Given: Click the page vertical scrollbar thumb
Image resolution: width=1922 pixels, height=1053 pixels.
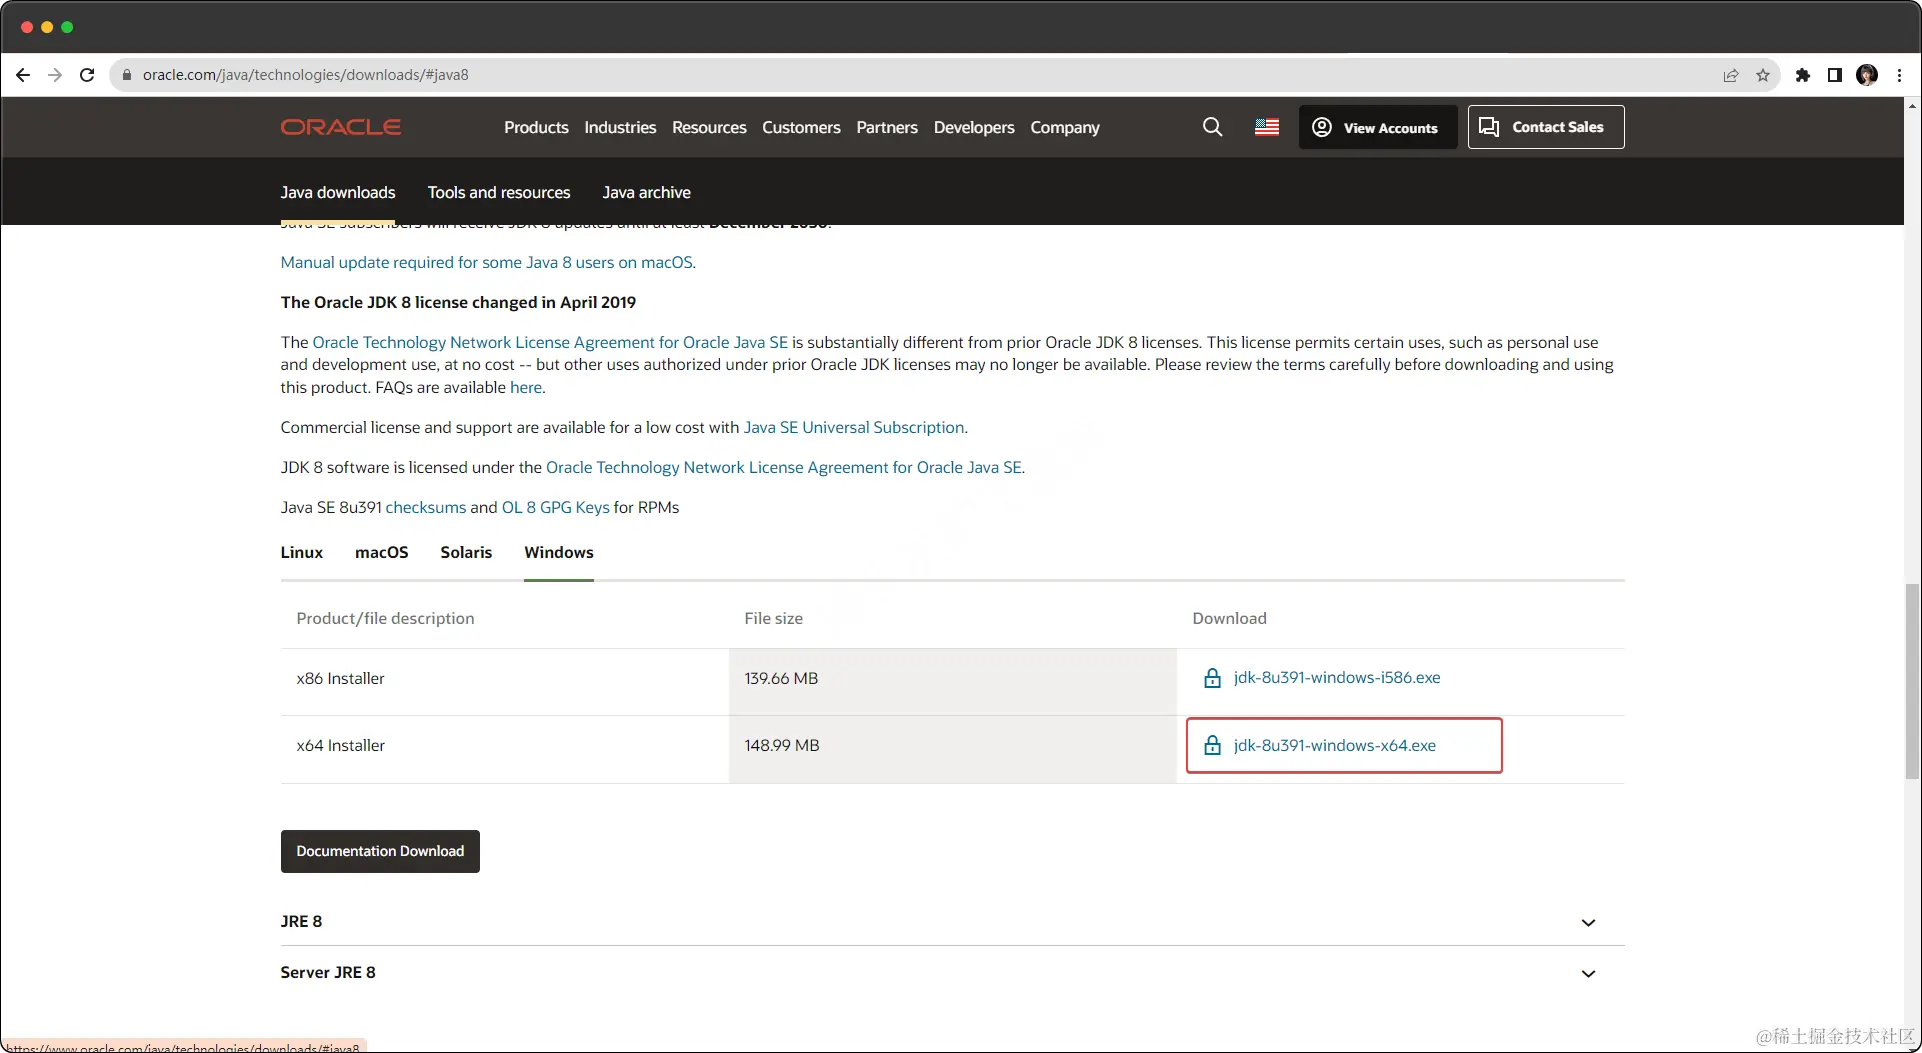Looking at the screenshot, I should click(1912, 680).
